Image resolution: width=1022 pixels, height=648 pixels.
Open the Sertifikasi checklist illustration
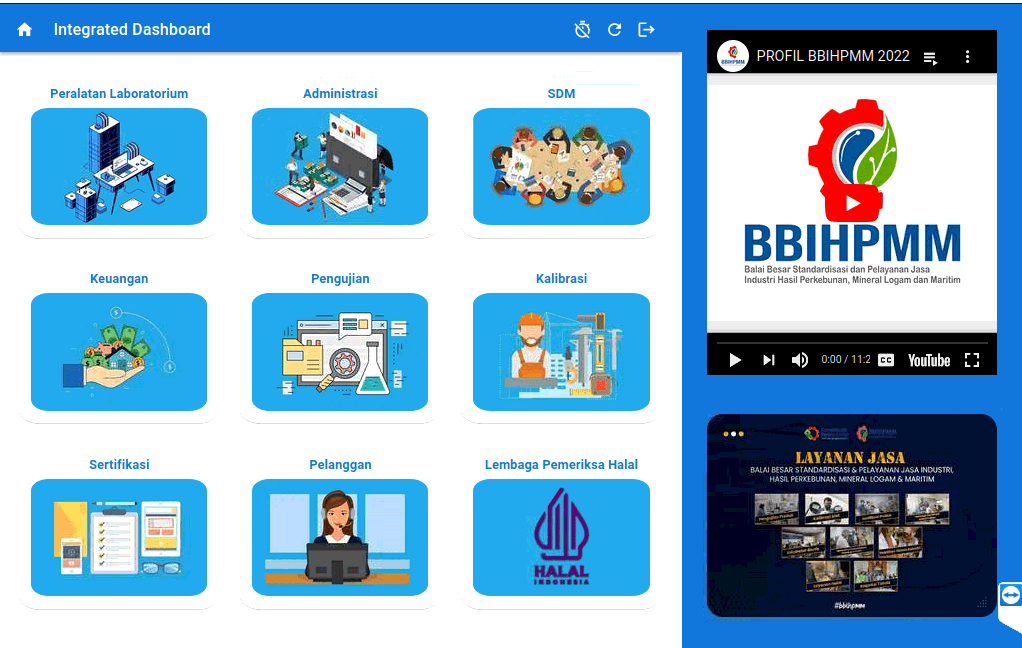[119, 537]
